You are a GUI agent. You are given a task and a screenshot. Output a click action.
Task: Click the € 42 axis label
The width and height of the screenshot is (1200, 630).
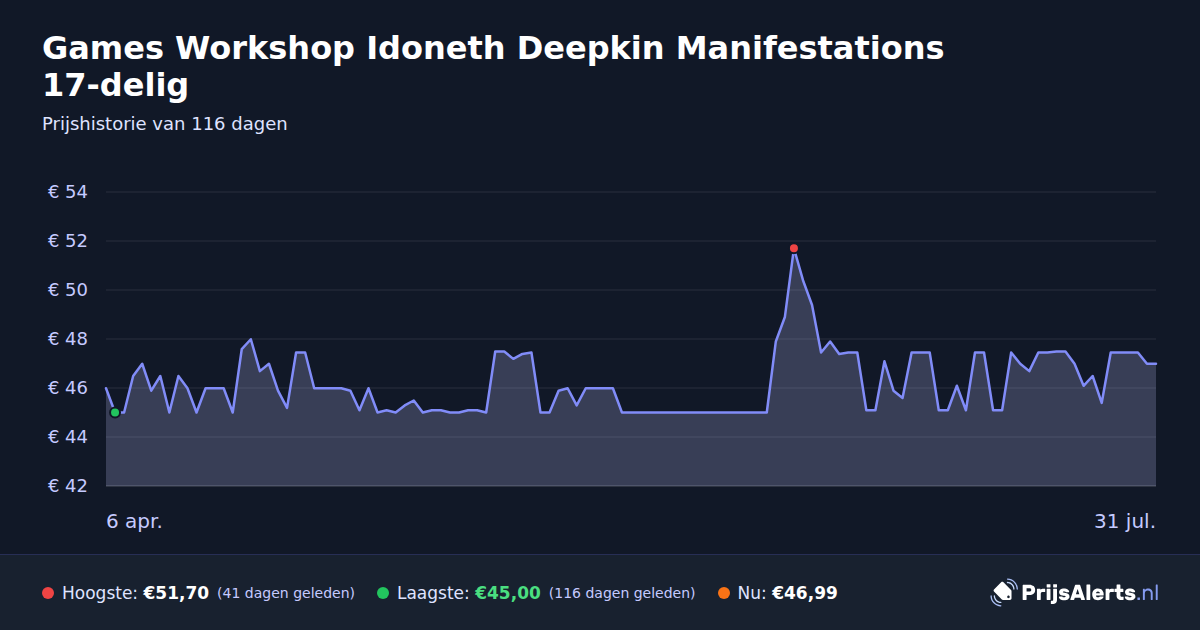(x=68, y=486)
